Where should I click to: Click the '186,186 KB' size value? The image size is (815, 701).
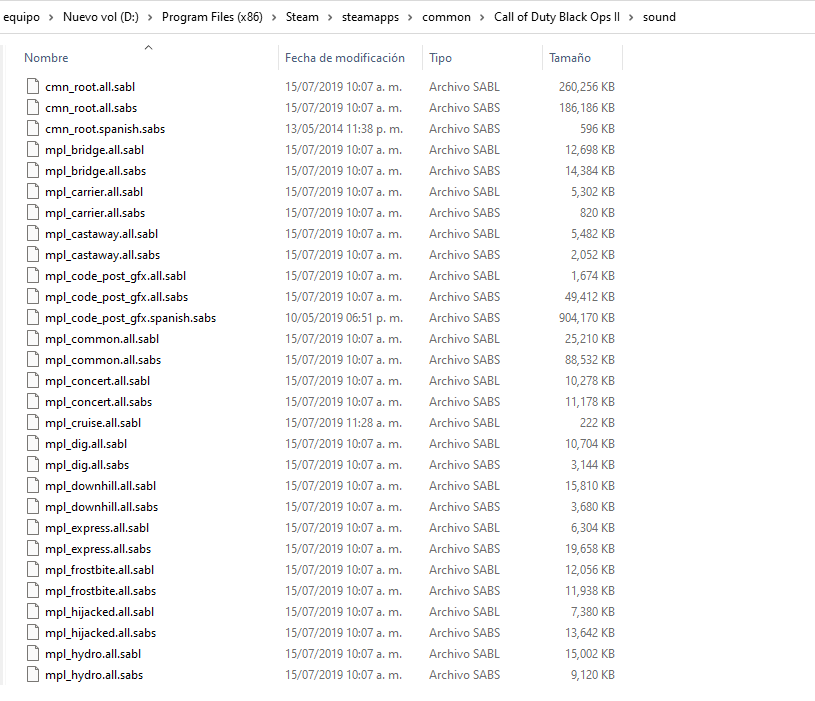pyautogui.click(x=587, y=108)
